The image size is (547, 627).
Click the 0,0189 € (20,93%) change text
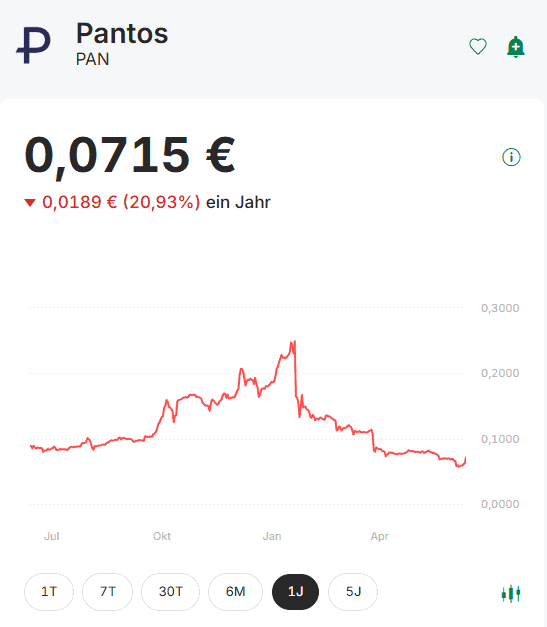pyautogui.click(x=121, y=202)
